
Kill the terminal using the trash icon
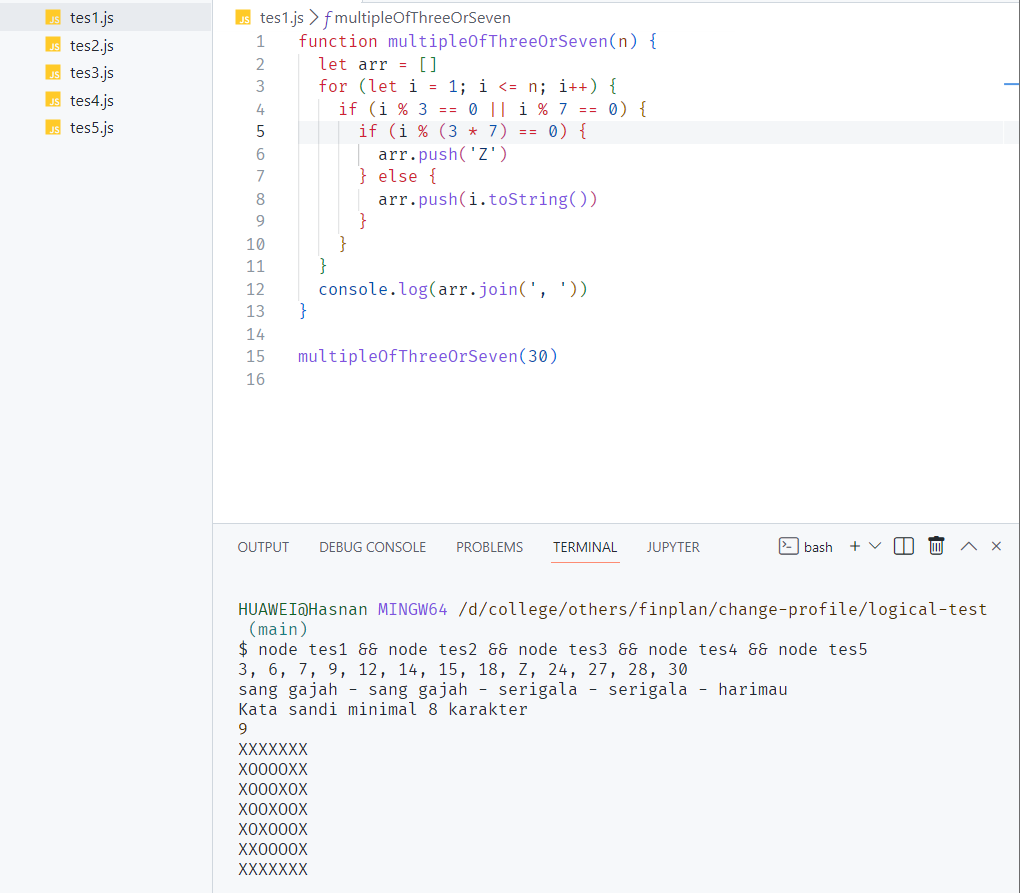(x=936, y=546)
